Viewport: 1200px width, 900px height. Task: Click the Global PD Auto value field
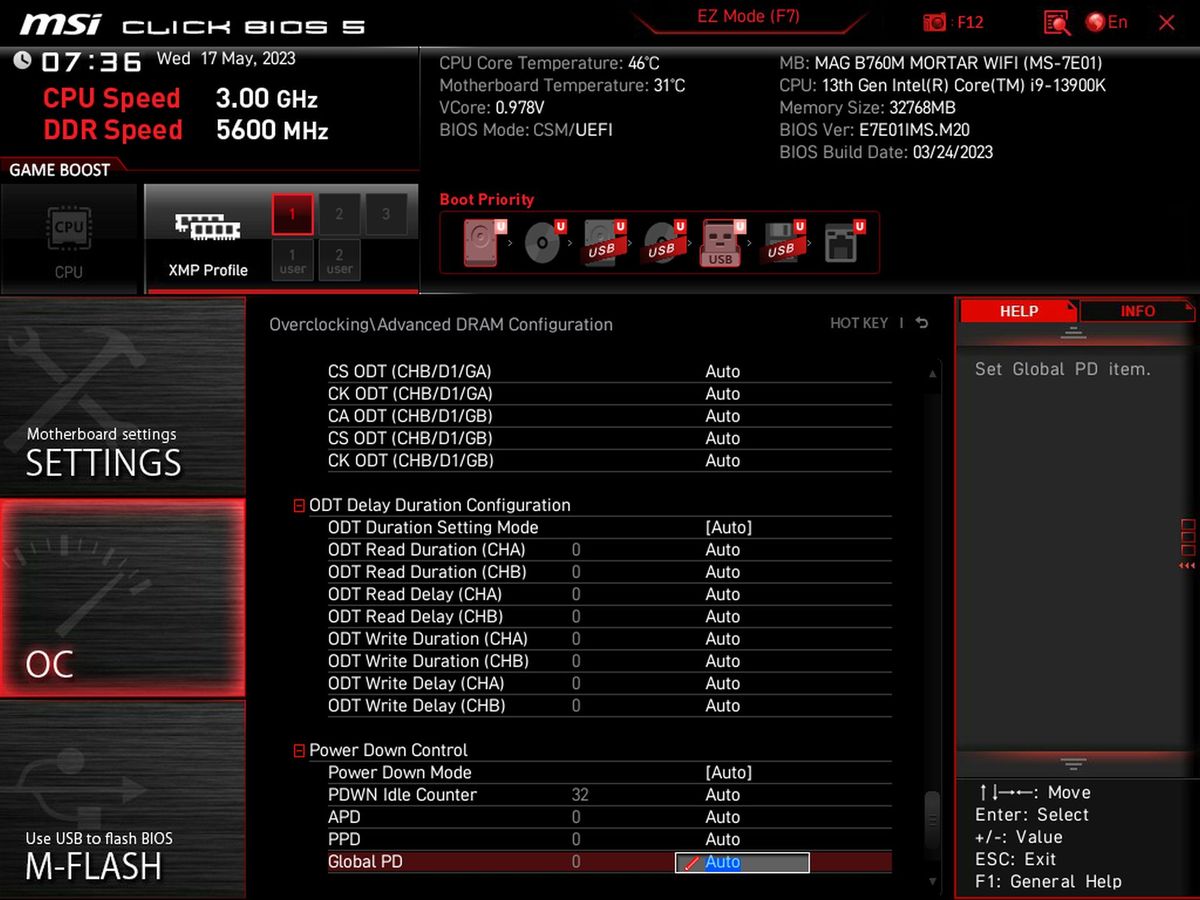tap(742, 862)
